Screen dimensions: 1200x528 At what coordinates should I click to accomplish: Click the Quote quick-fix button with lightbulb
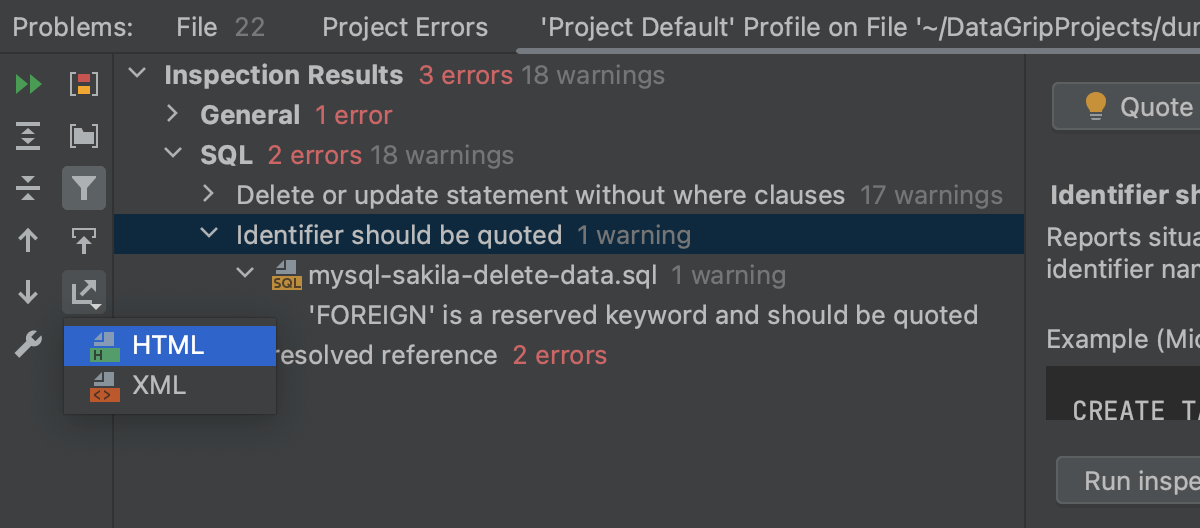click(1127, 106)
